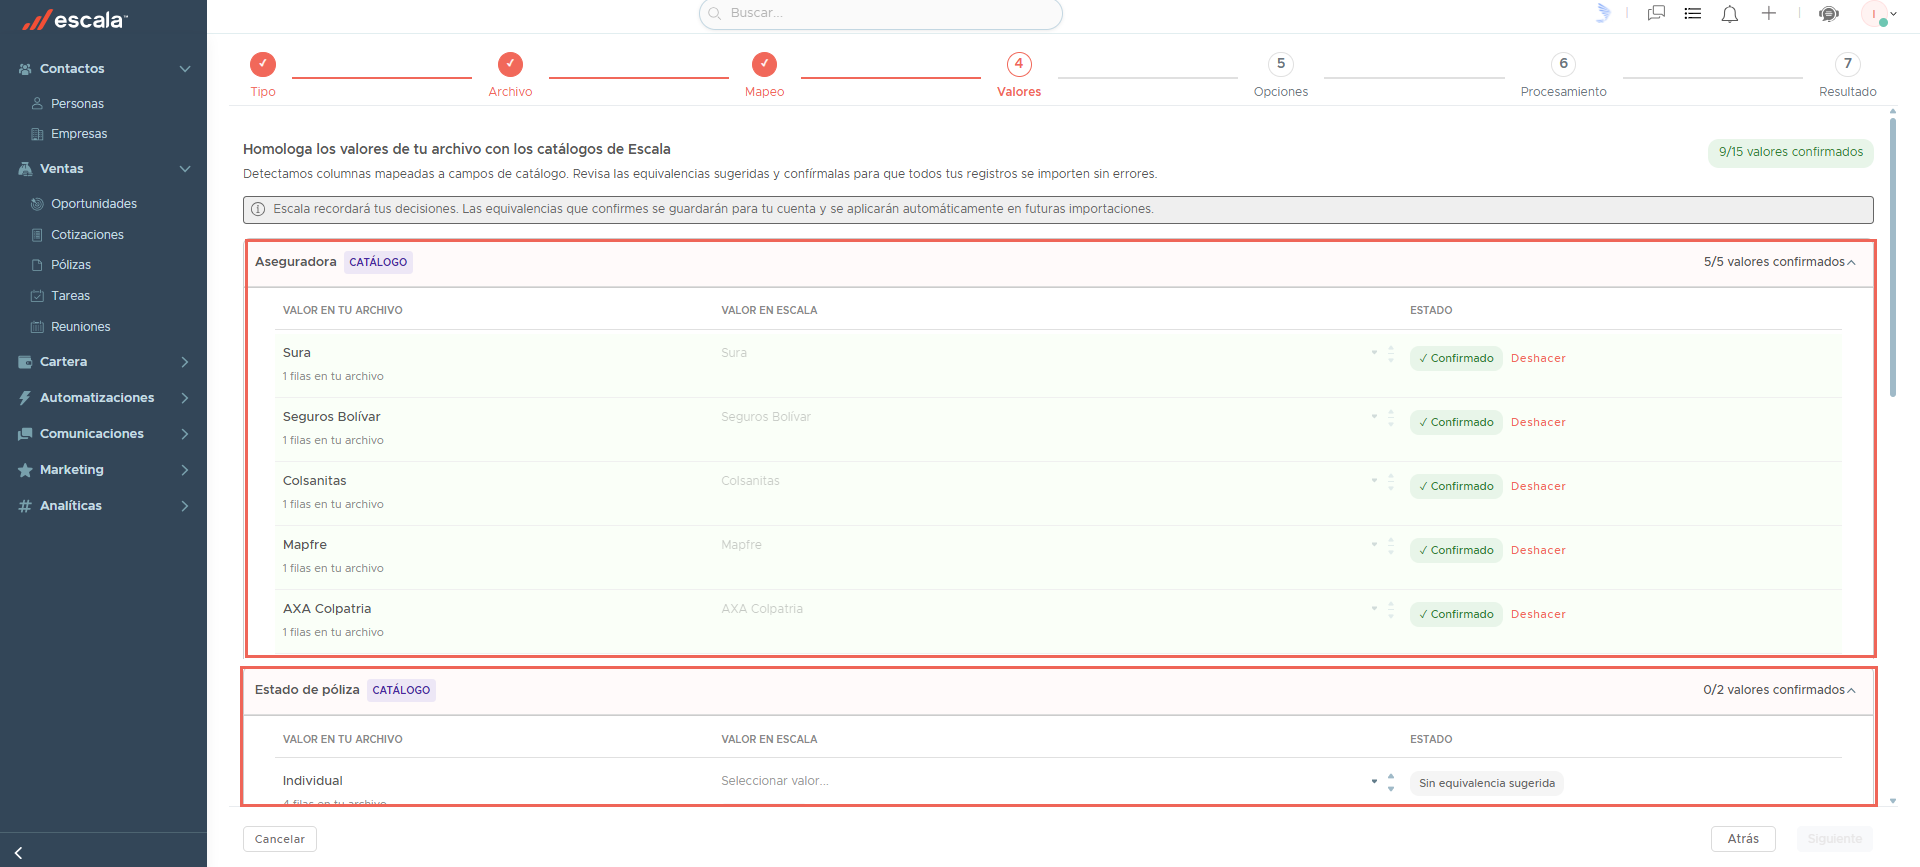1920x867 pixels.
Task: Collapse the sidebar with the back arrow
Action: point(18,853)
